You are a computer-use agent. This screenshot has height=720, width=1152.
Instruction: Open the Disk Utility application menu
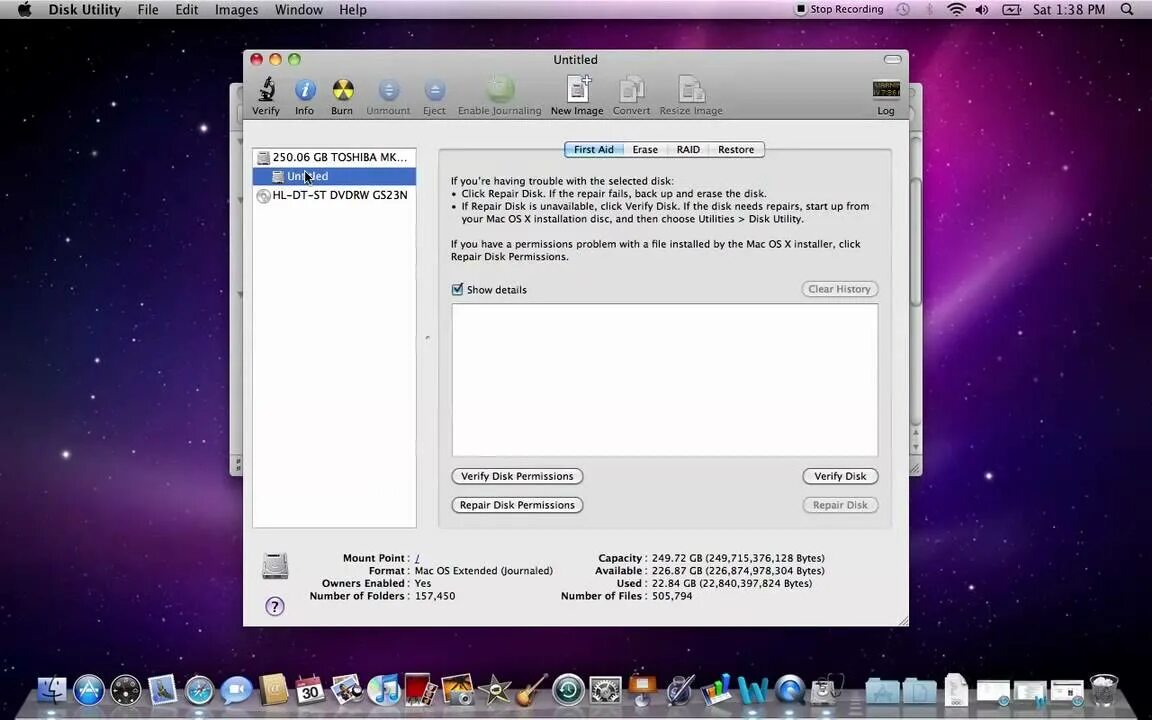click(84, 10)
